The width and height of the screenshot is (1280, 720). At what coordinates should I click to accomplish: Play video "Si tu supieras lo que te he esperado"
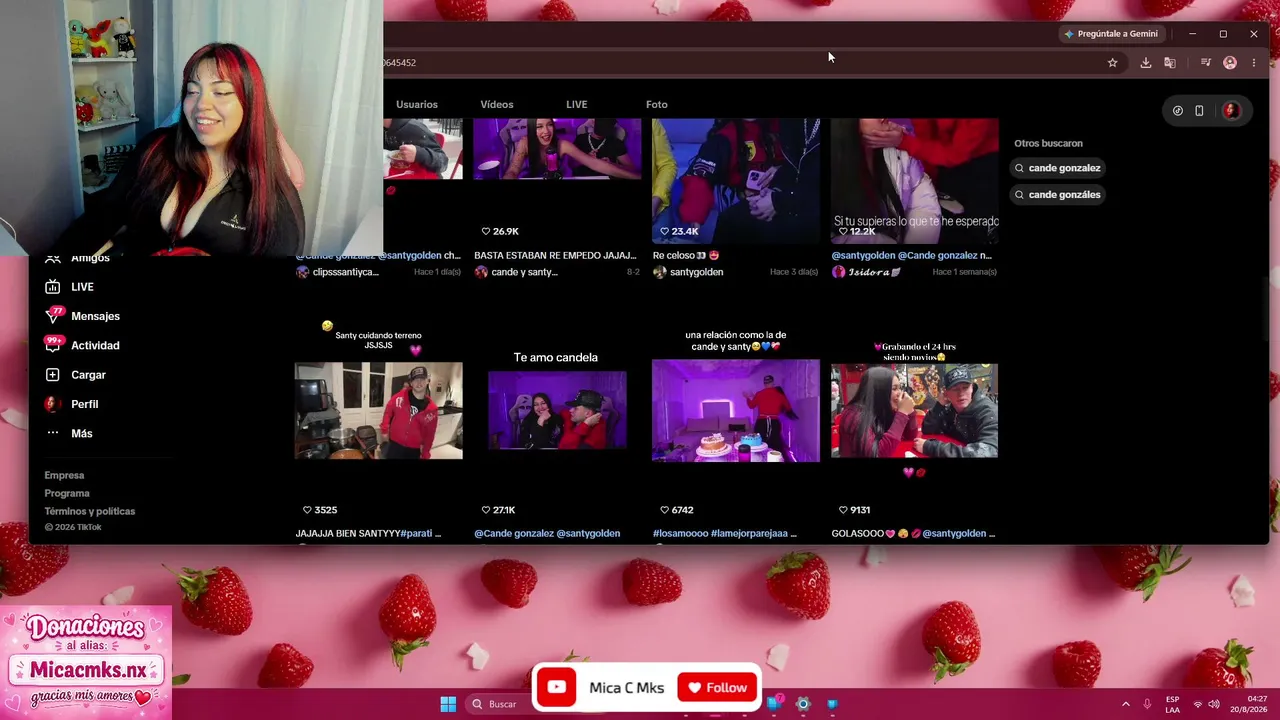pyautogui.click(x=914, y=180)
